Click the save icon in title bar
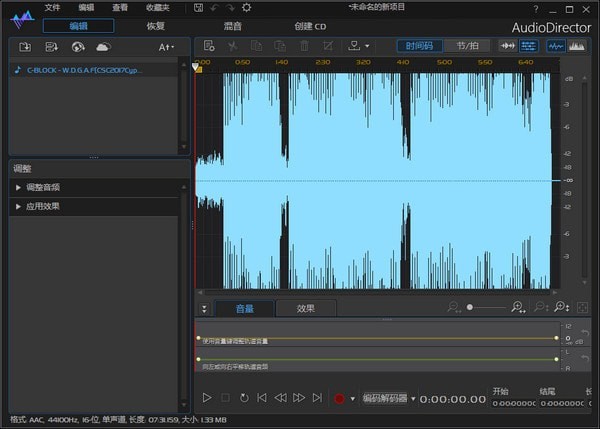600x429 pixels. point(199,8)
